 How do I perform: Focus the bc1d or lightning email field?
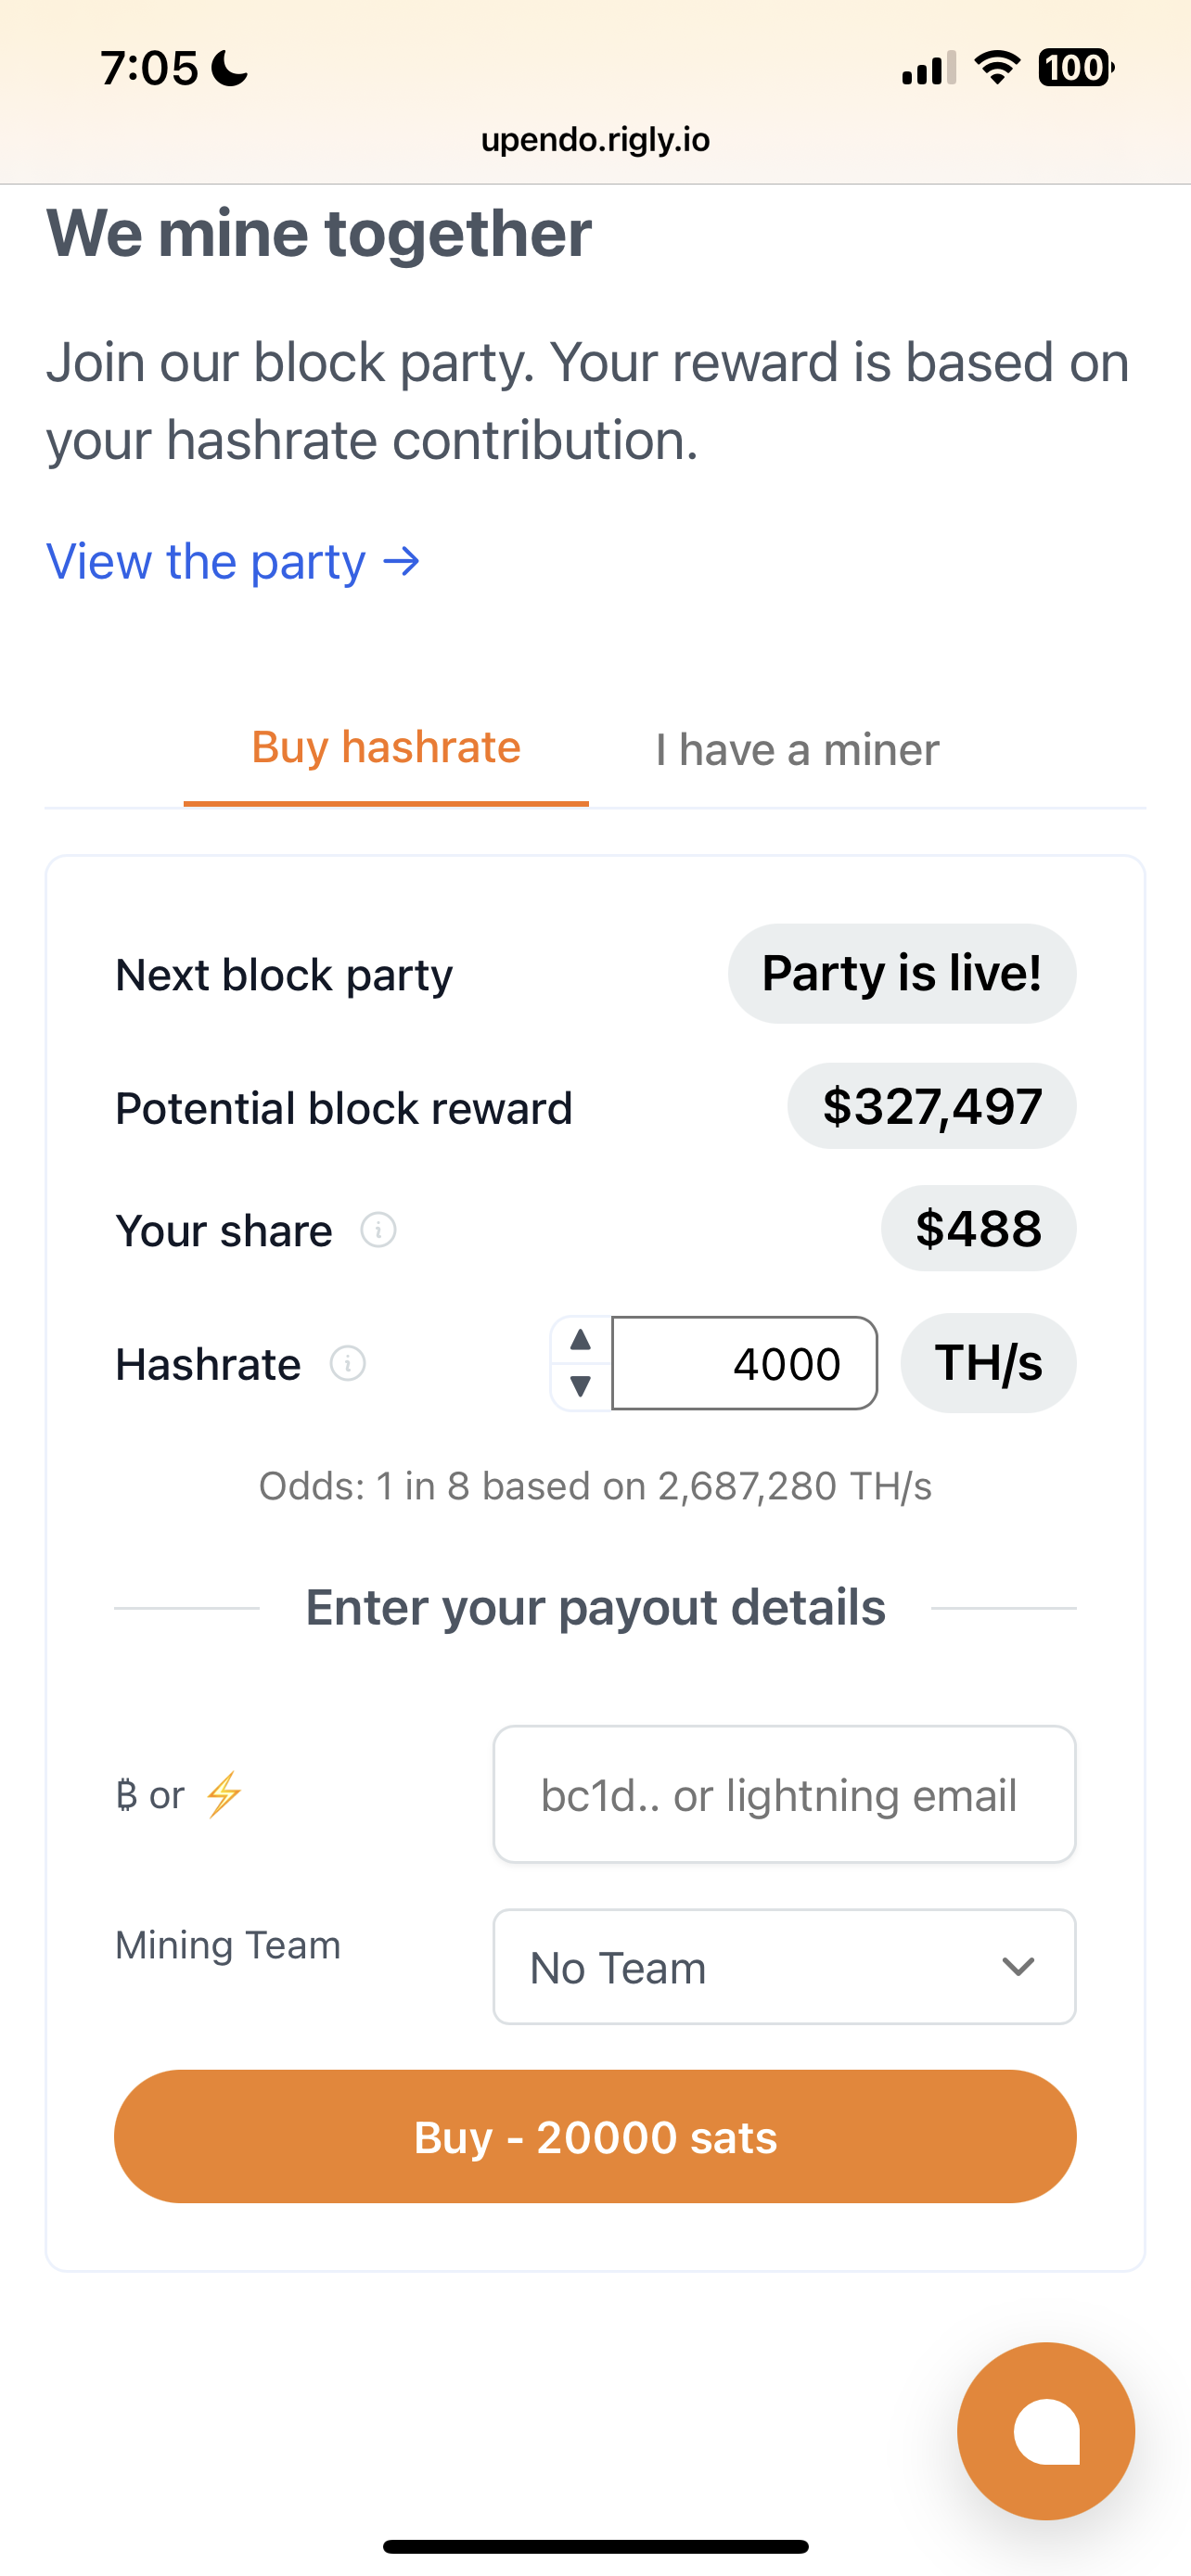784,1794
